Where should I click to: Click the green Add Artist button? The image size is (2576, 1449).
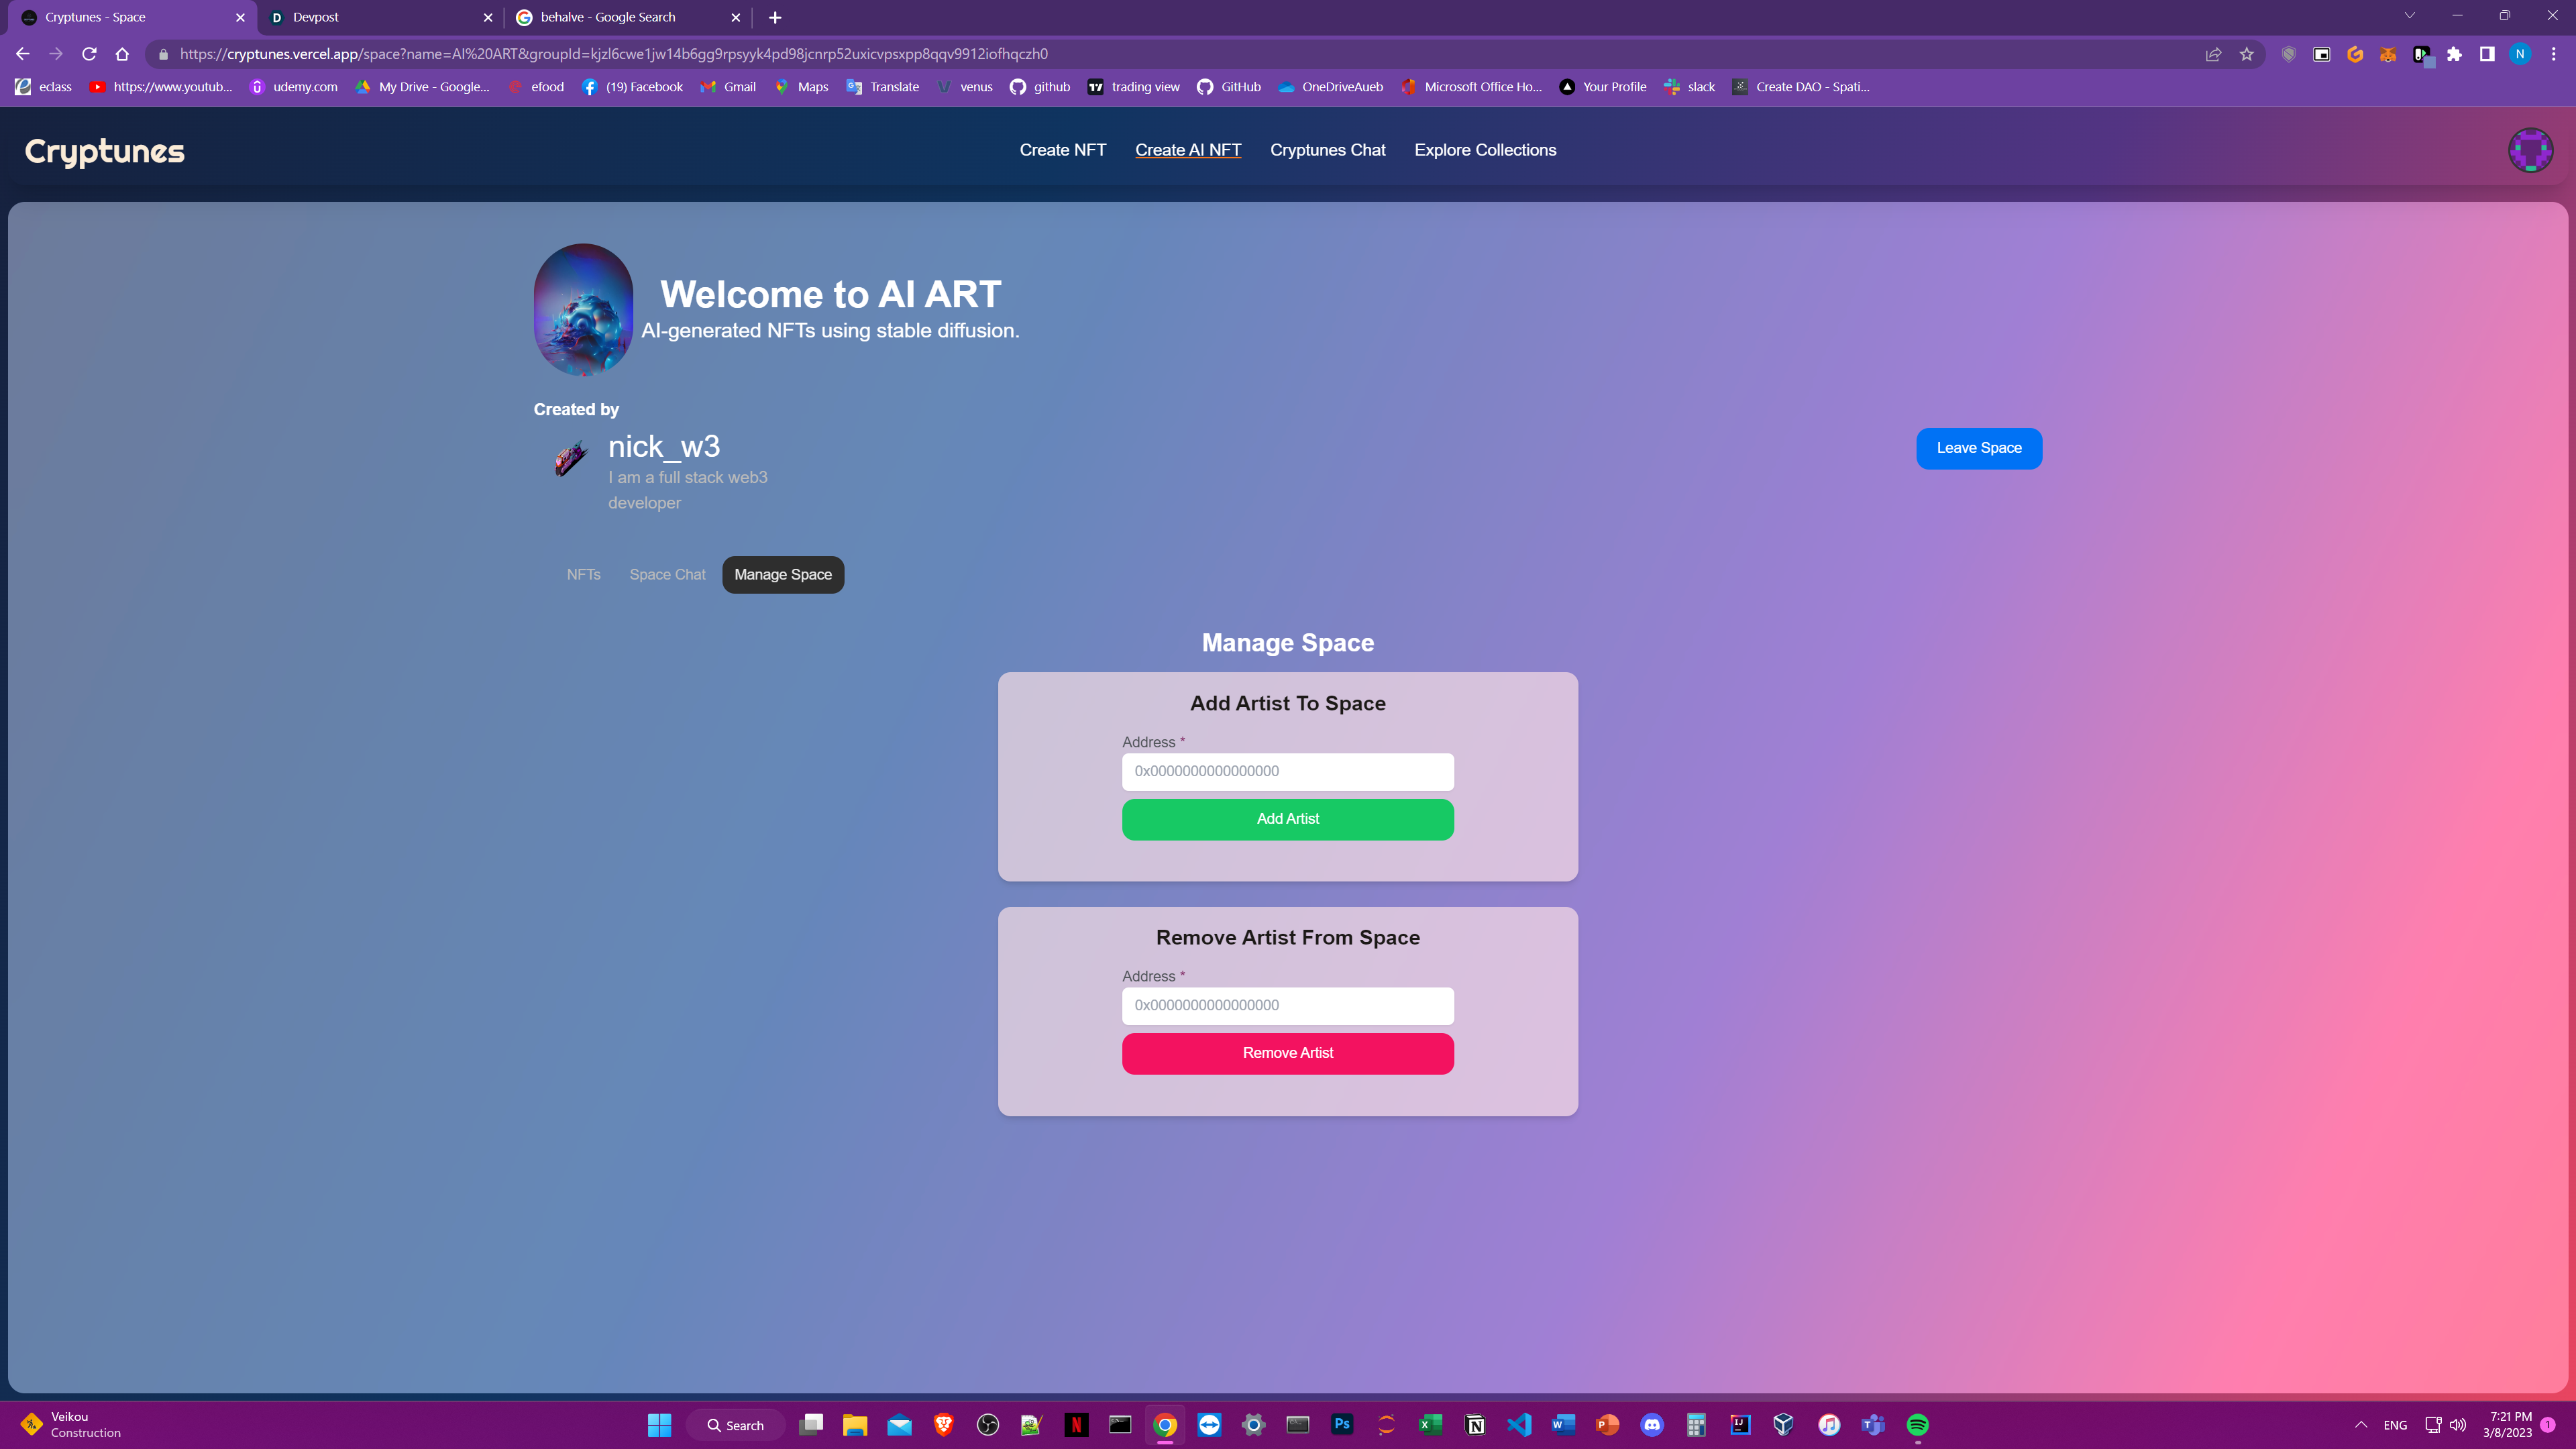point(1287,819)
